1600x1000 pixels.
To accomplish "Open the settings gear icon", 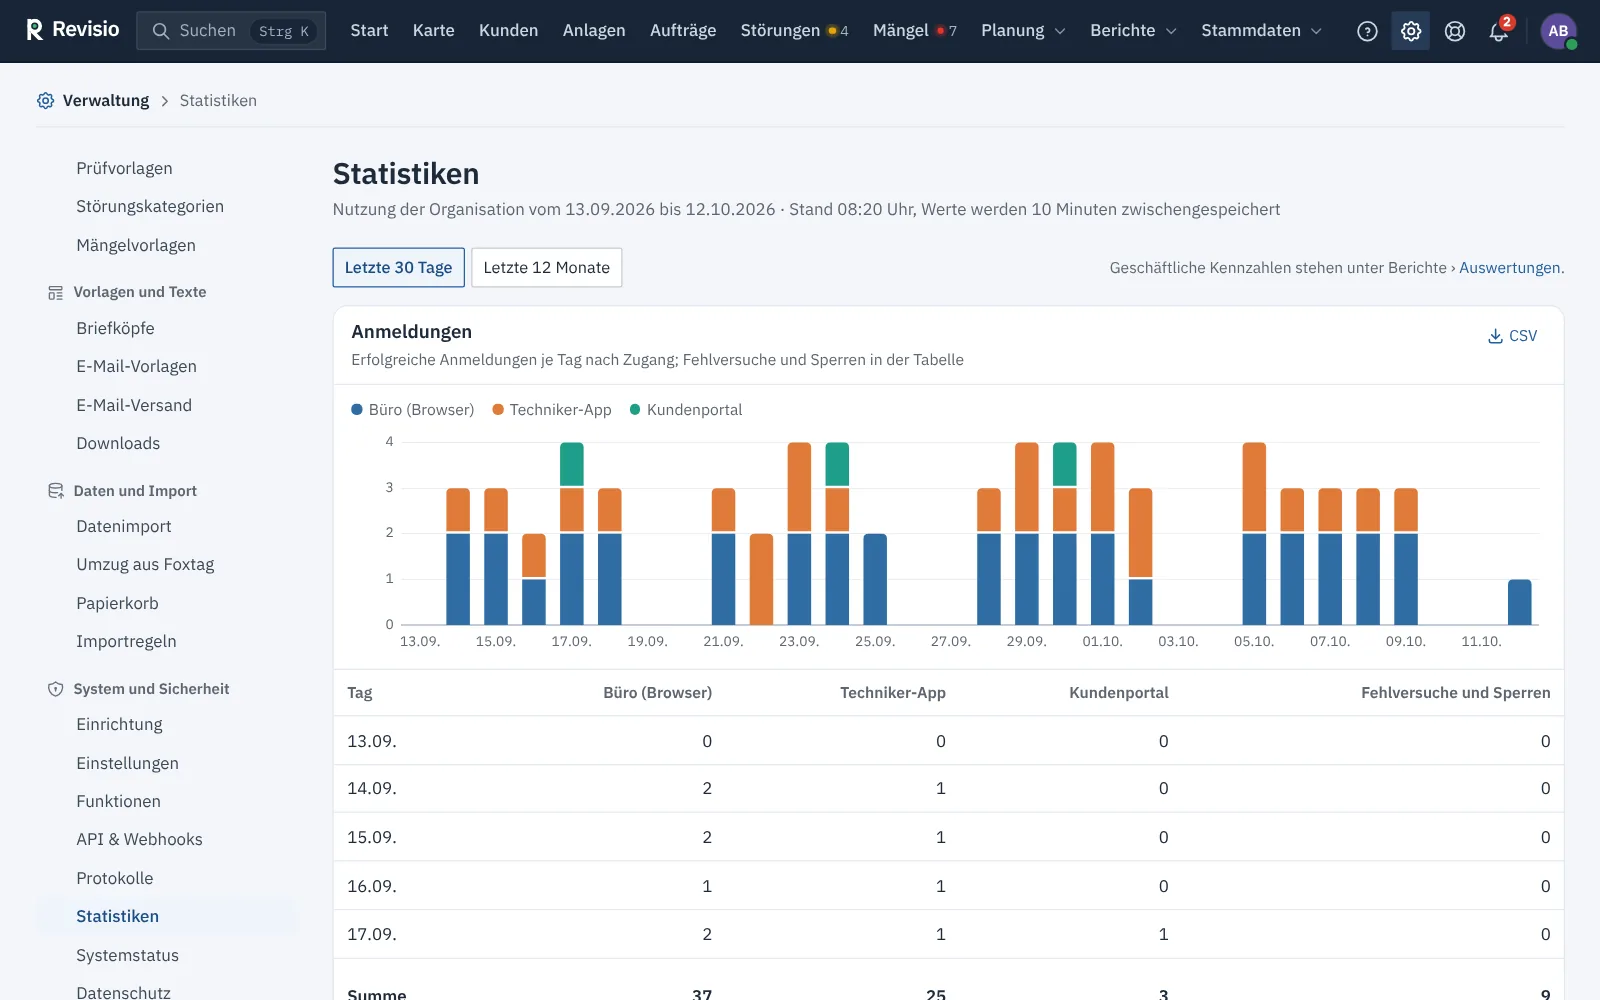I will coord(1411,31).
